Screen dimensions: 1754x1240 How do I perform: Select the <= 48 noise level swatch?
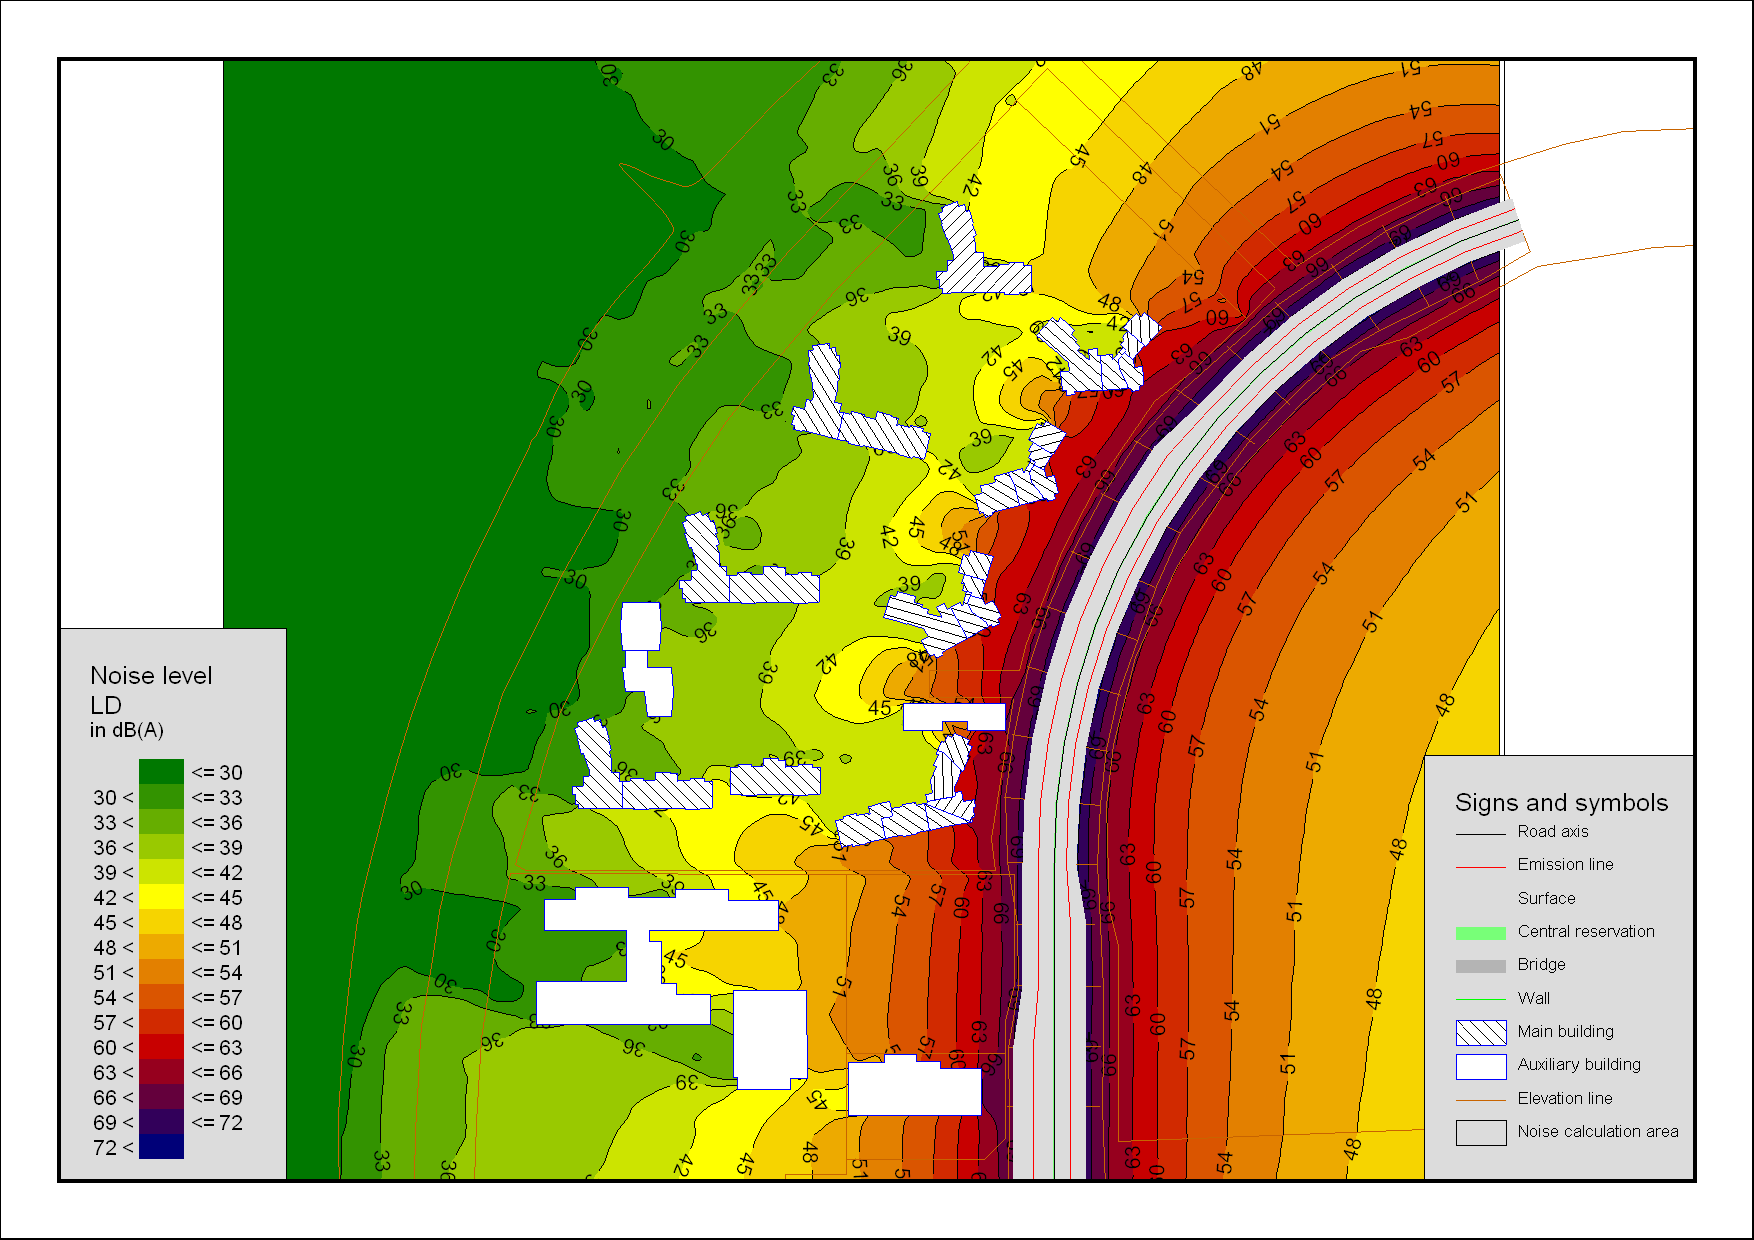click(161, 922)
